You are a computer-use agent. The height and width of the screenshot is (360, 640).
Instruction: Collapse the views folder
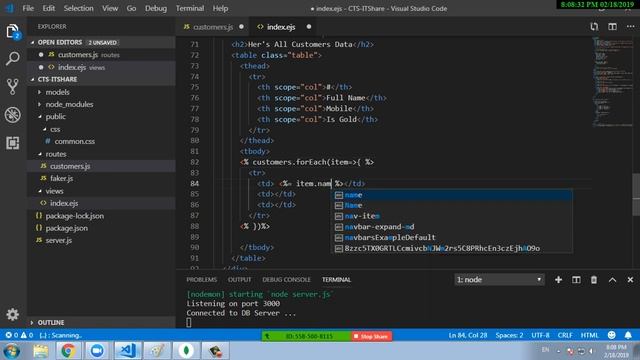pos(102,191)
